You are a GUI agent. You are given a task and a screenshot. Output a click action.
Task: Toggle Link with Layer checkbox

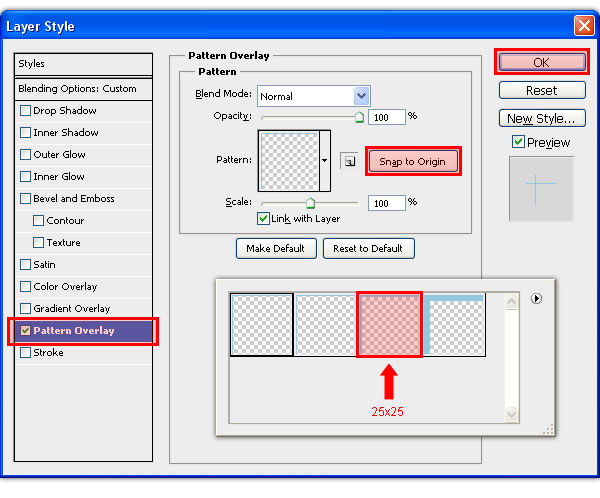(x=263, y=219)
